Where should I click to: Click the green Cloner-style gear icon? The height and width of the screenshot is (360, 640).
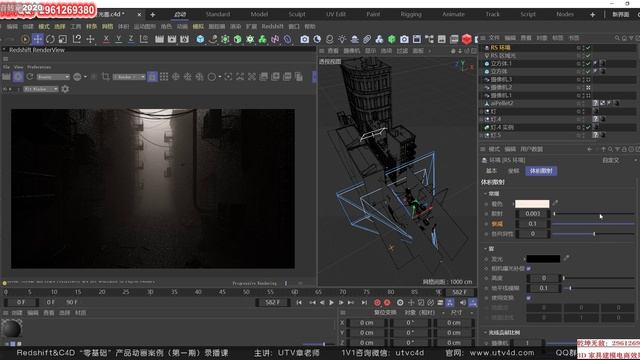coord(250,39)
